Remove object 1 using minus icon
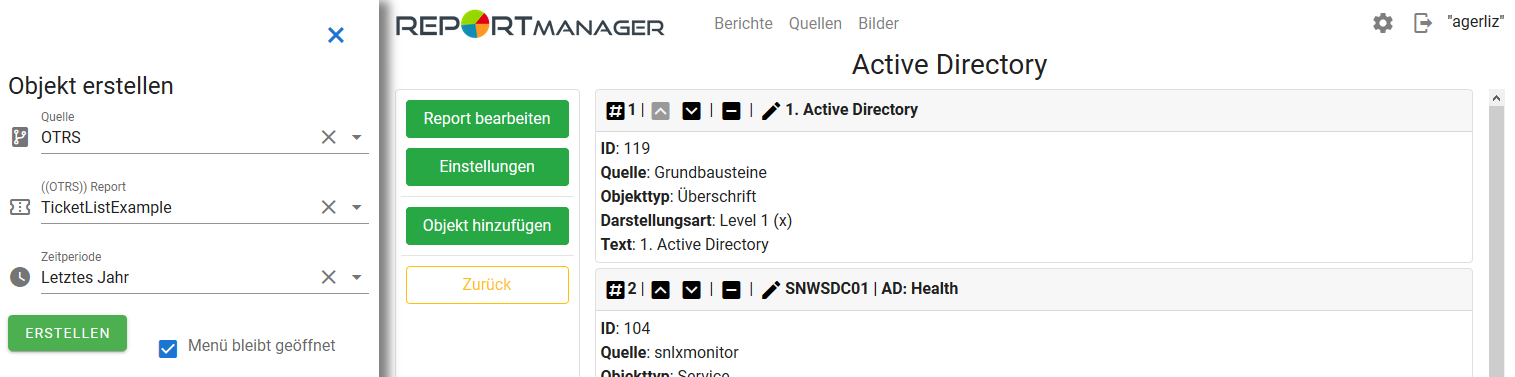The width and height of the screenshot is (1515, 377). (731, 110)
